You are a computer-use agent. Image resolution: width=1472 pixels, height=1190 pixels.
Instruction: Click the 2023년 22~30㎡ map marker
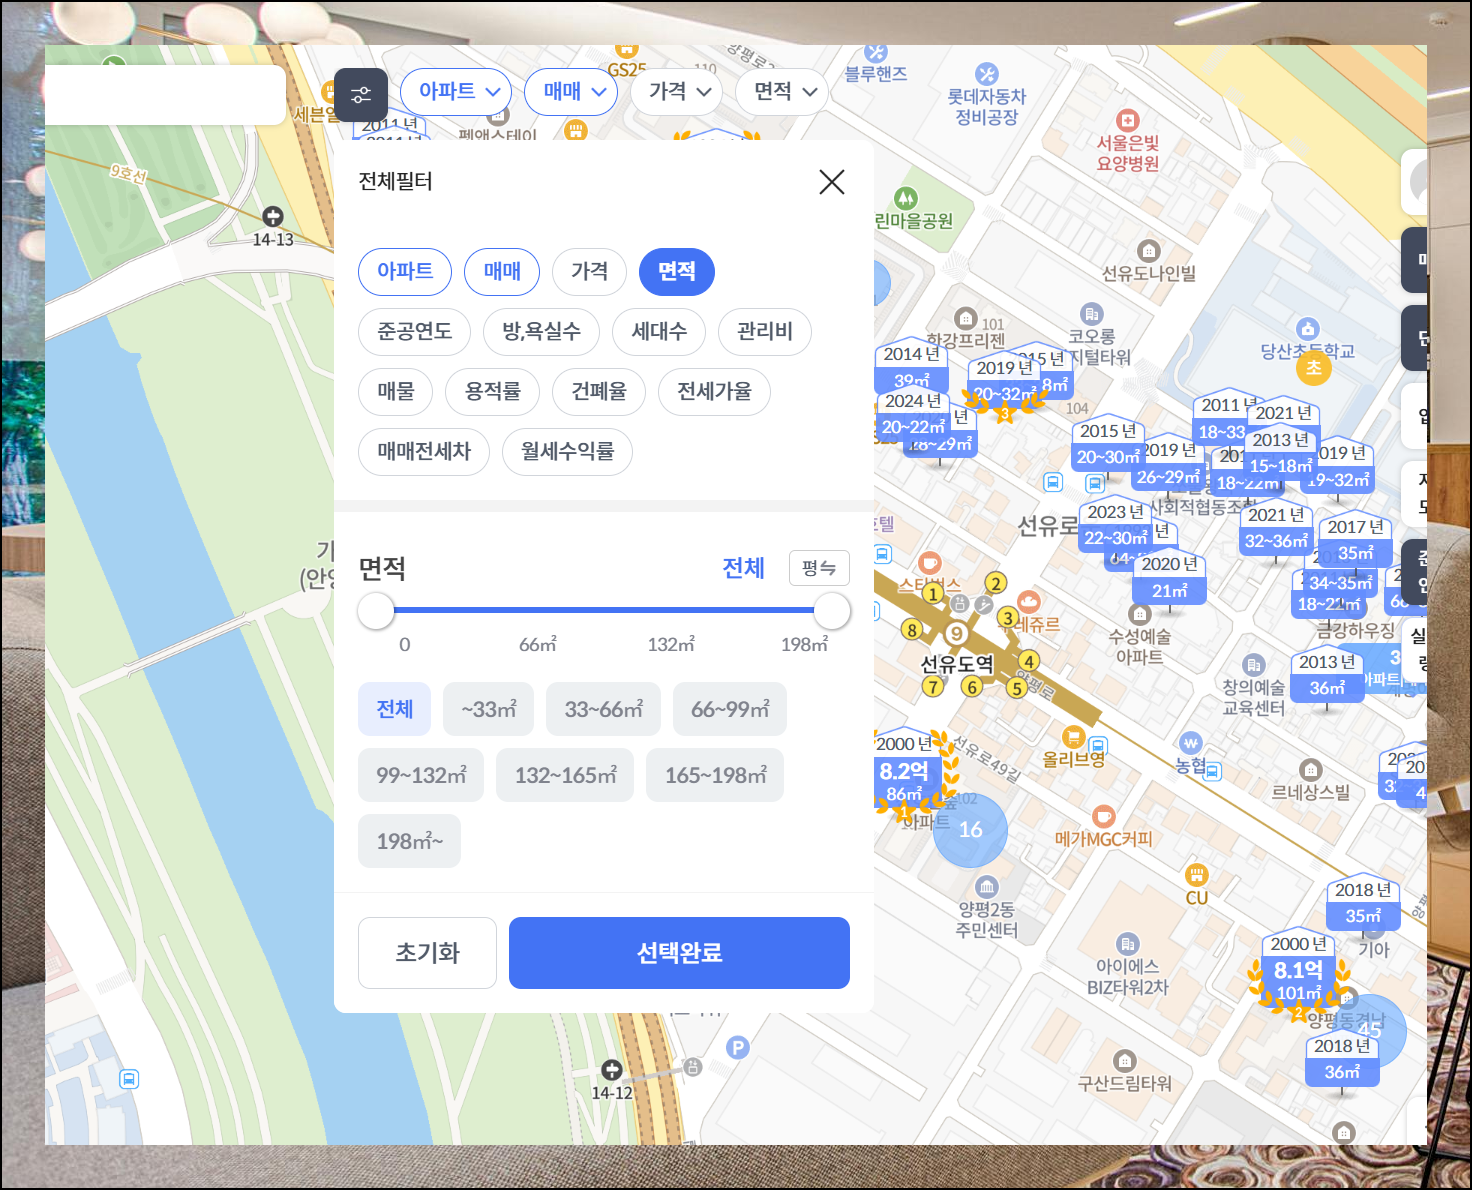click(x=1116, y=525)
